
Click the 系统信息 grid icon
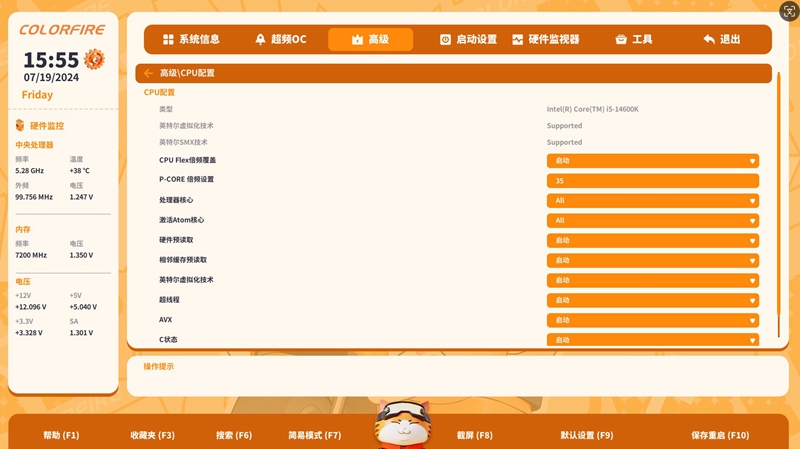(x=168, y=40)
